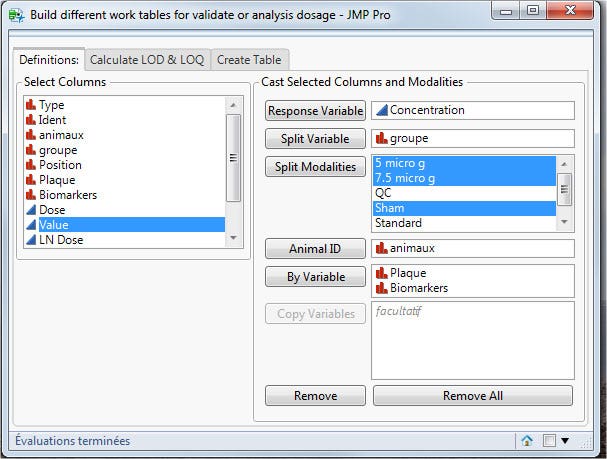Click the Split Modalities button

315,167
